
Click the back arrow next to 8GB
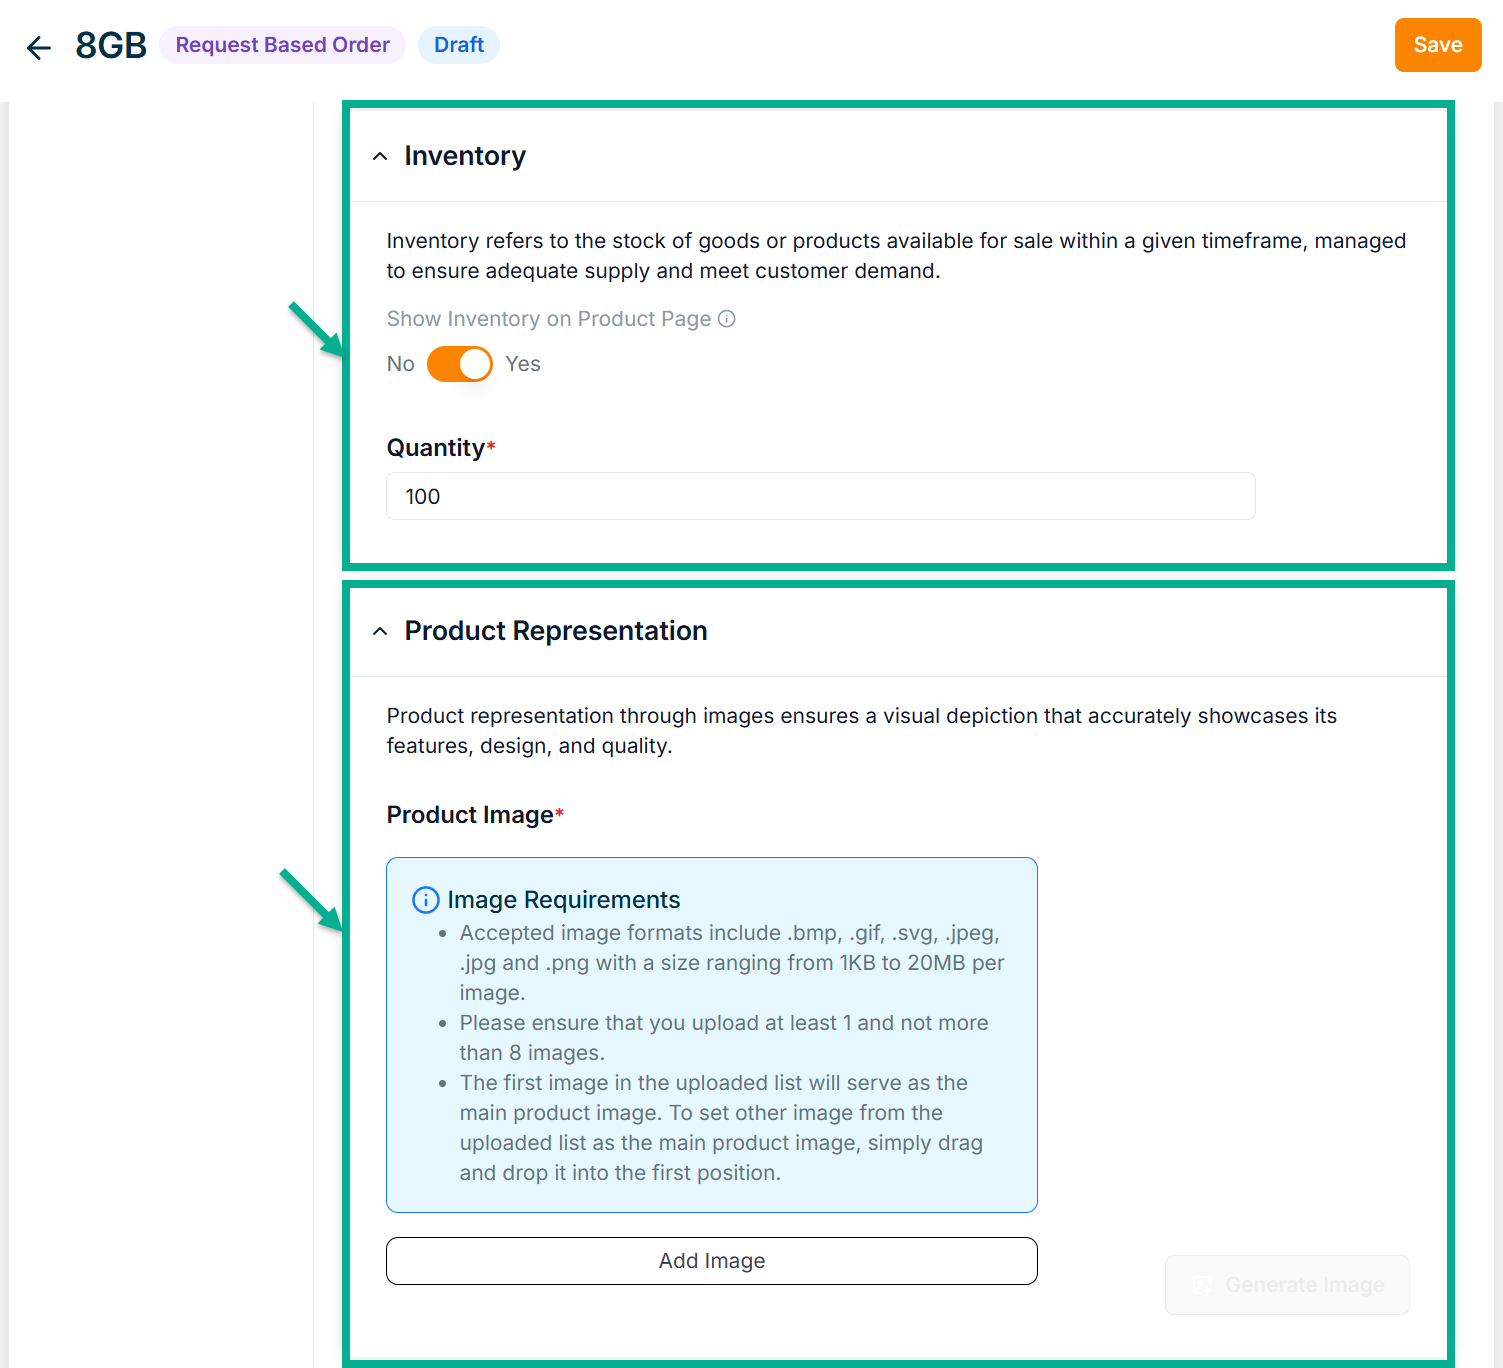tap(39, 47)
